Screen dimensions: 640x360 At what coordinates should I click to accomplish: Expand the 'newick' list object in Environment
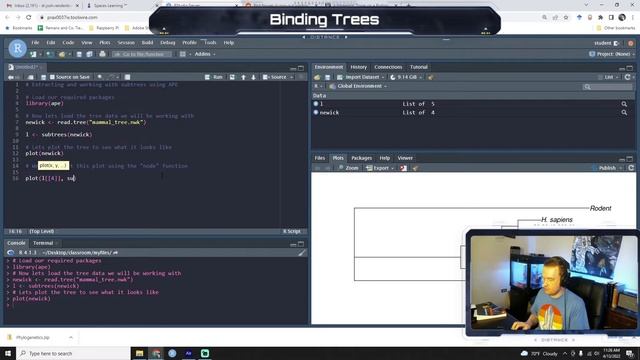click(316, 112)
